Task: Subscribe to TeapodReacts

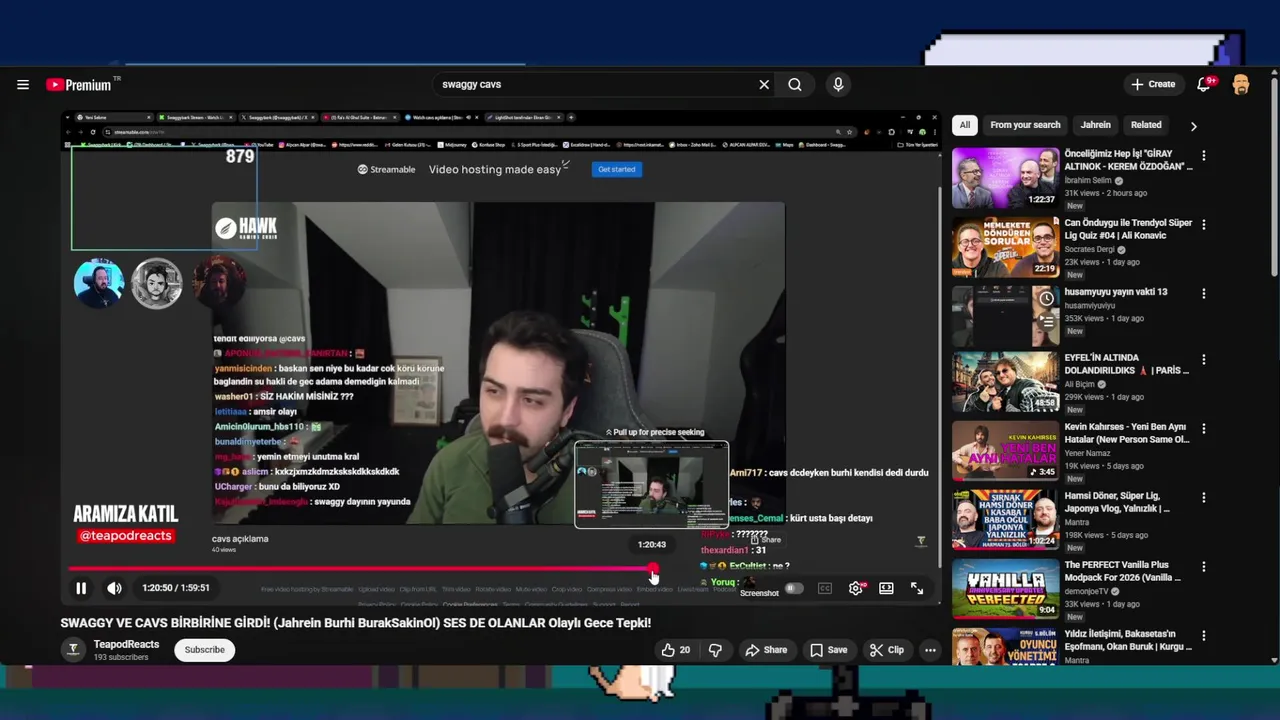Action: coord(204,650)
